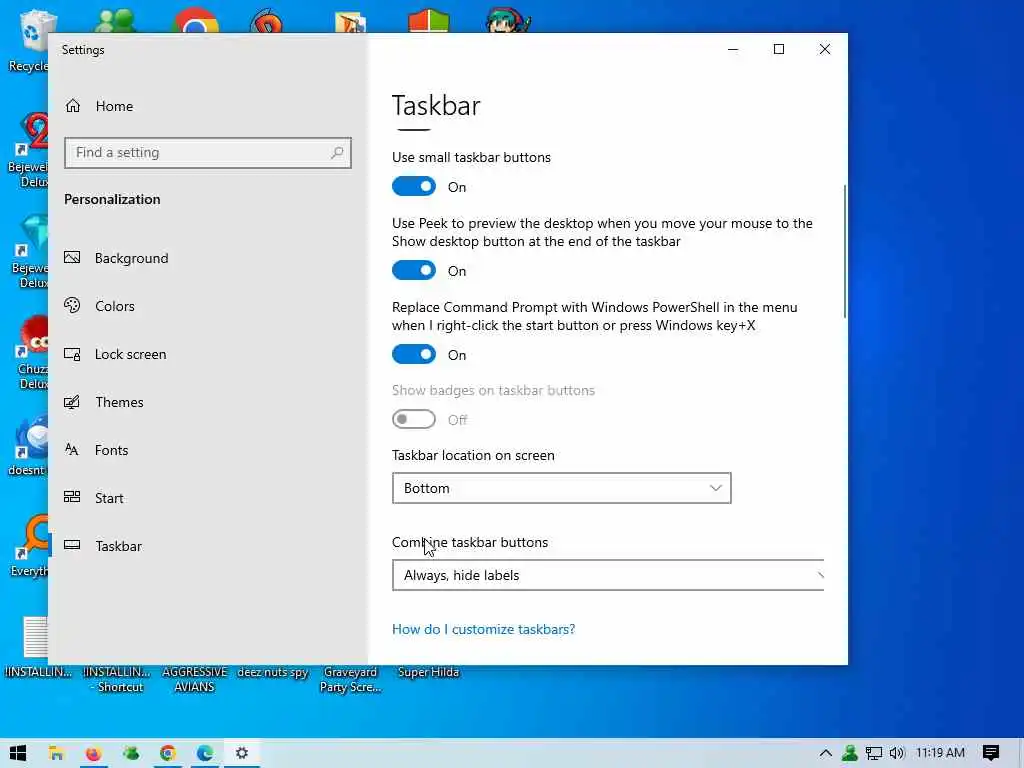Open Combine taskbar buttons dropdown
Screen dimensions: 1024x768
[608, 575]
